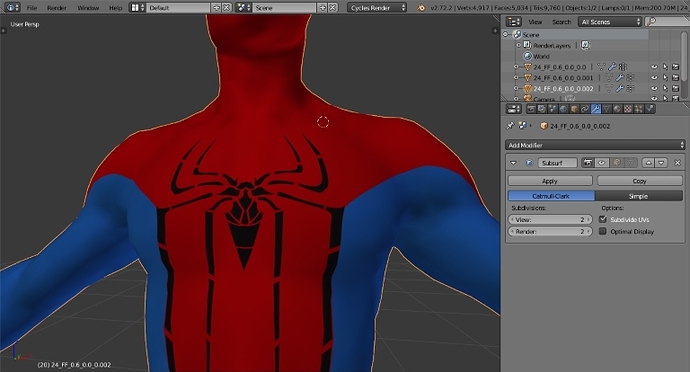Switch to Render Layers properties tab
Screen dimensions: 690x372
pos(542,109)
